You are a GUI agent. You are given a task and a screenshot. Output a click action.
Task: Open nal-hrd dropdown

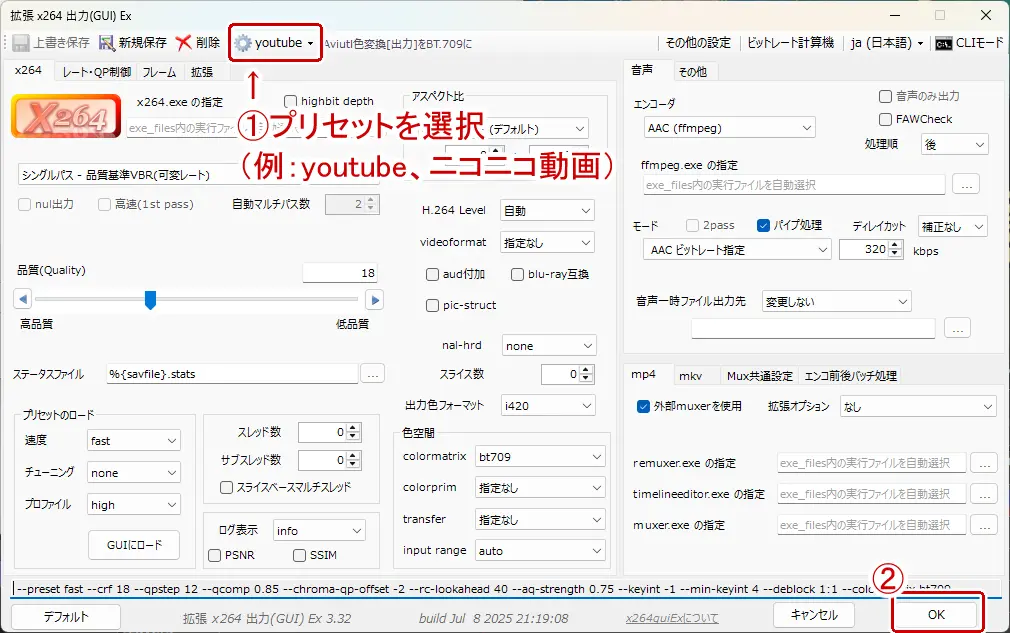(549, 346)
